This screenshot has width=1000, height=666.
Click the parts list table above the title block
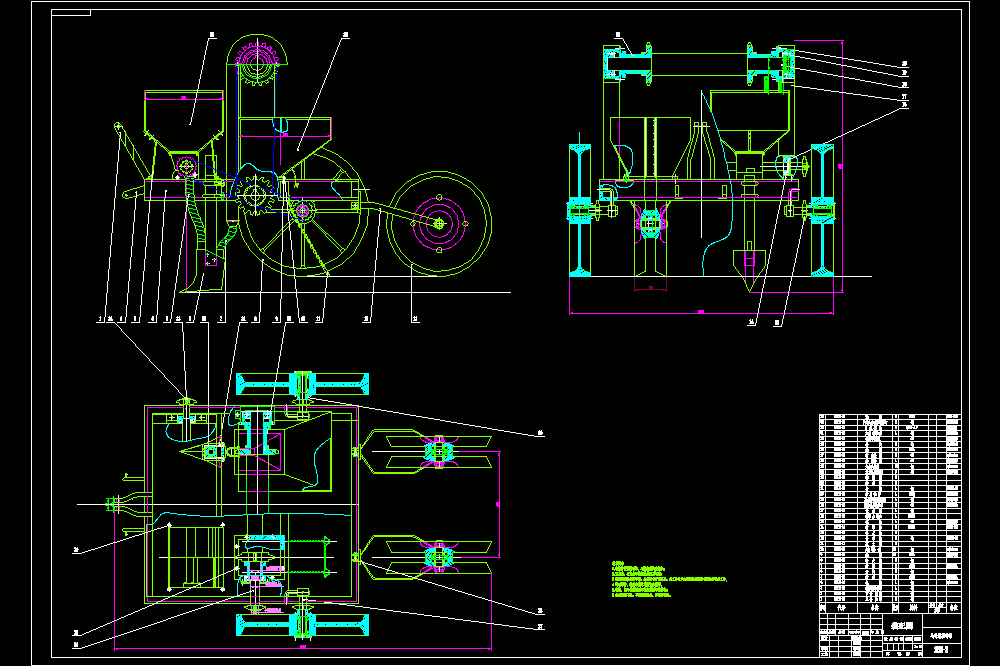(890, 513)
